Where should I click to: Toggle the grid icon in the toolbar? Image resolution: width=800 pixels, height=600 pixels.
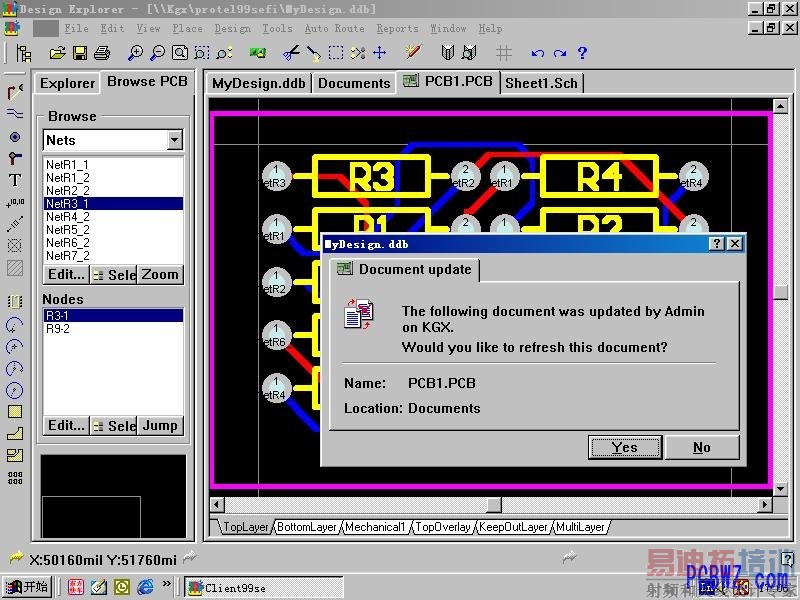coord(504,53)
